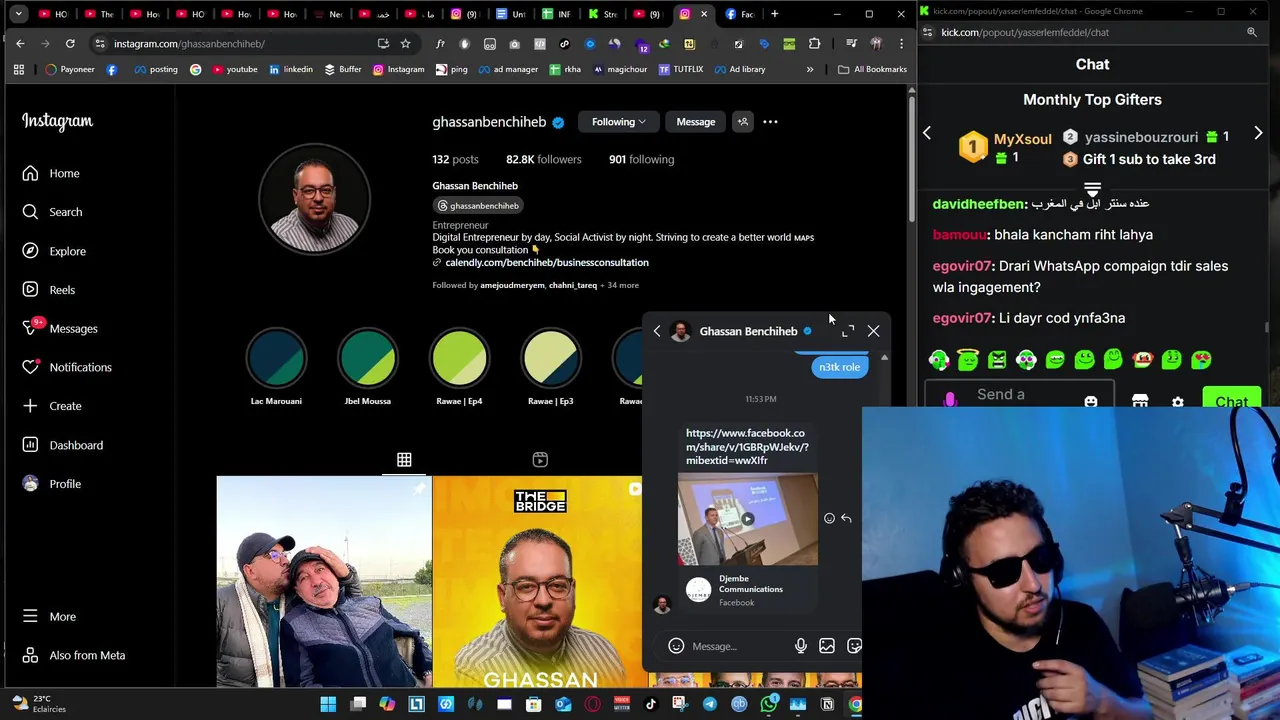Click the Message text input field
Image resolution: width=1280 pixels, height=720 pixels.
coord(737,646)
